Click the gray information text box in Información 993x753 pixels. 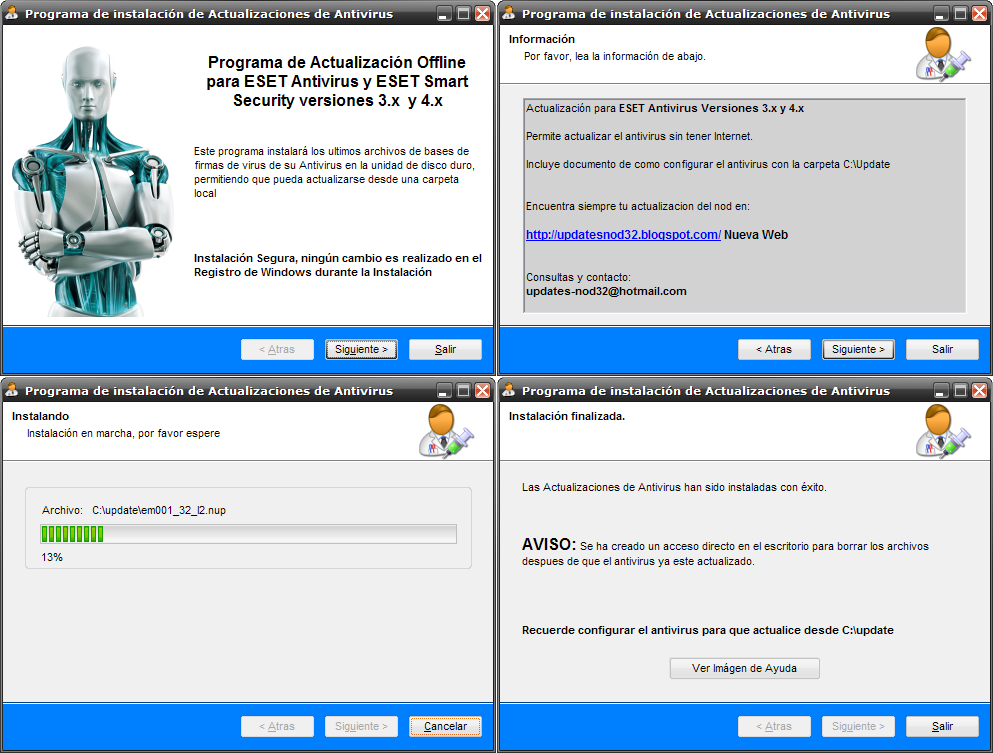pyautogui.click(x=745, y=205)
